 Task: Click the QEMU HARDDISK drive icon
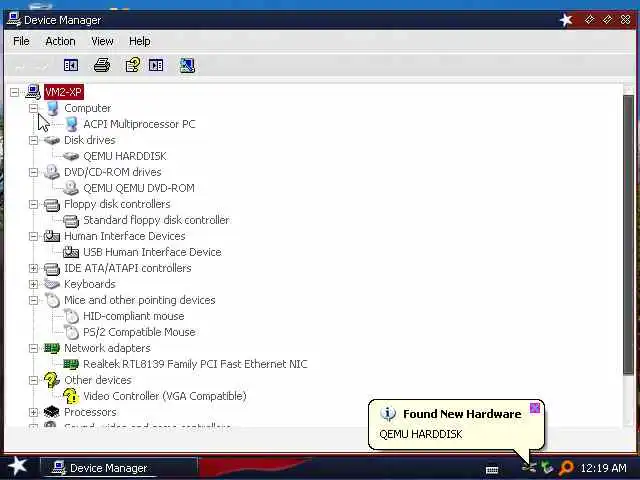pyautogui.click(x=71, y=156)
